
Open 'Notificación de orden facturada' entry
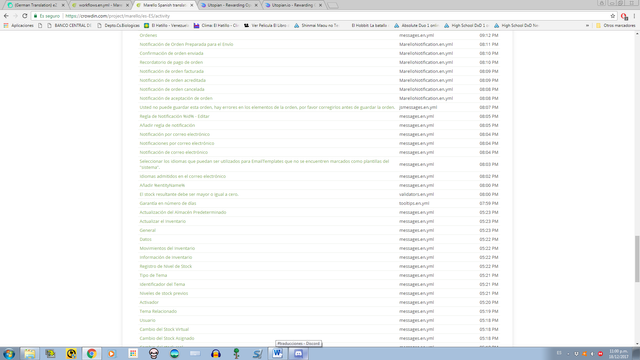point(171,71)
